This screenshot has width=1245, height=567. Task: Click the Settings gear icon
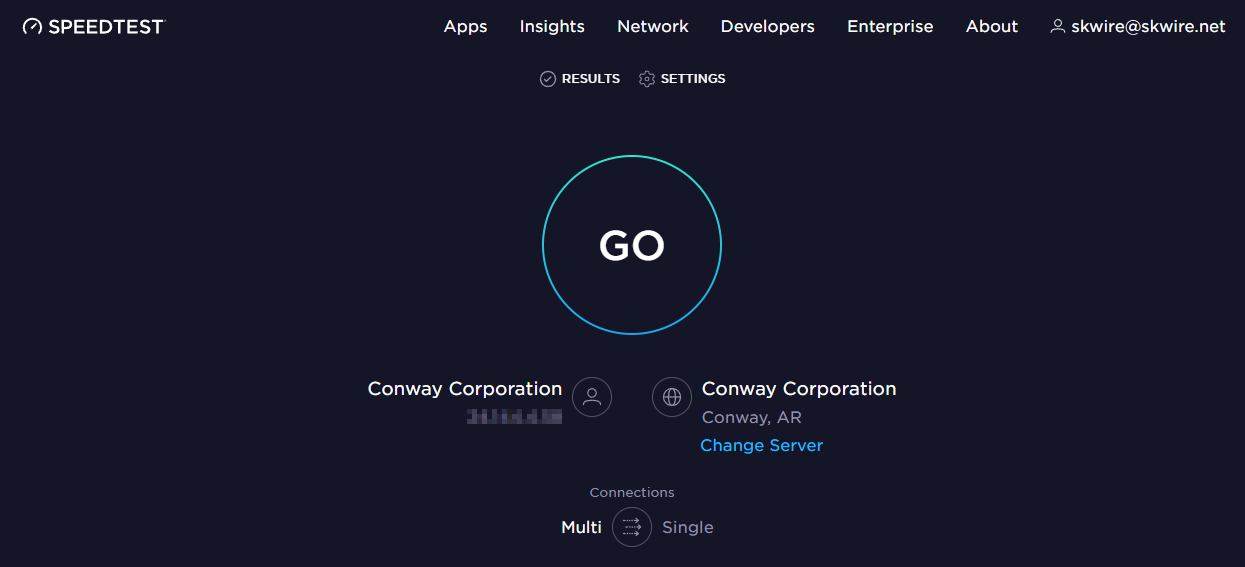pos(647,79)
